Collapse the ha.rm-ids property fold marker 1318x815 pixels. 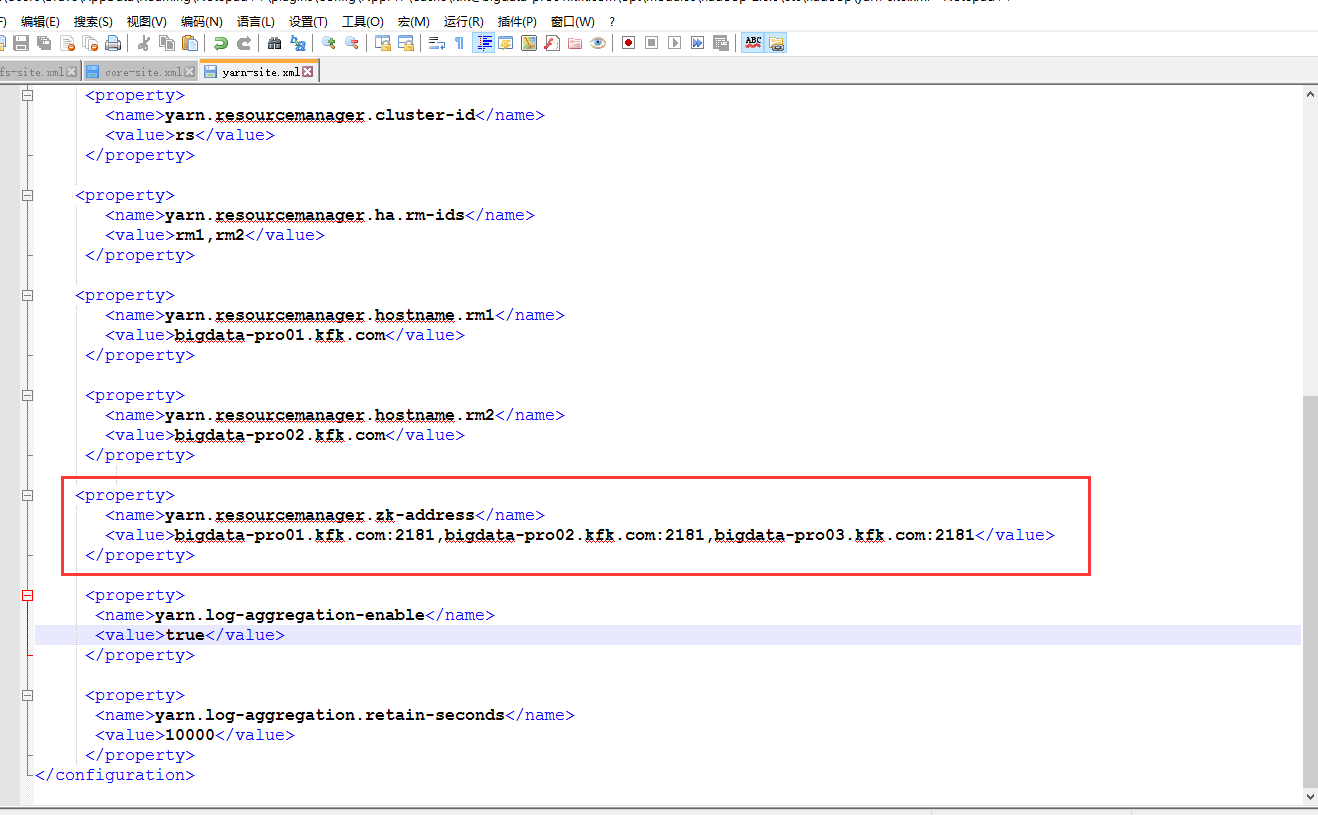[28, 195]
